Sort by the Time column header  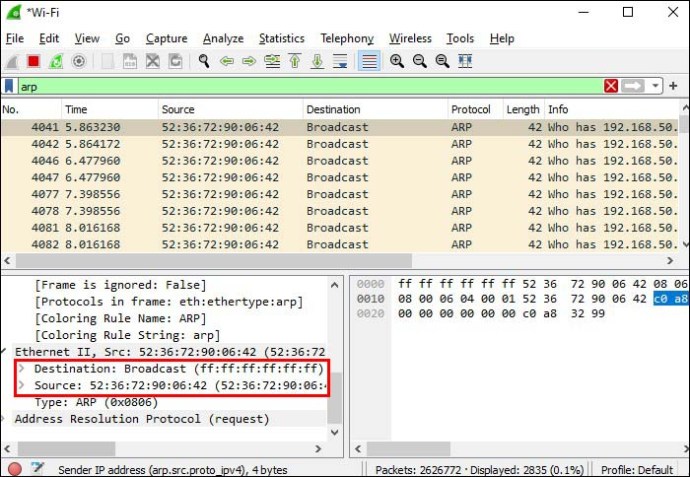tap(110, 109)
